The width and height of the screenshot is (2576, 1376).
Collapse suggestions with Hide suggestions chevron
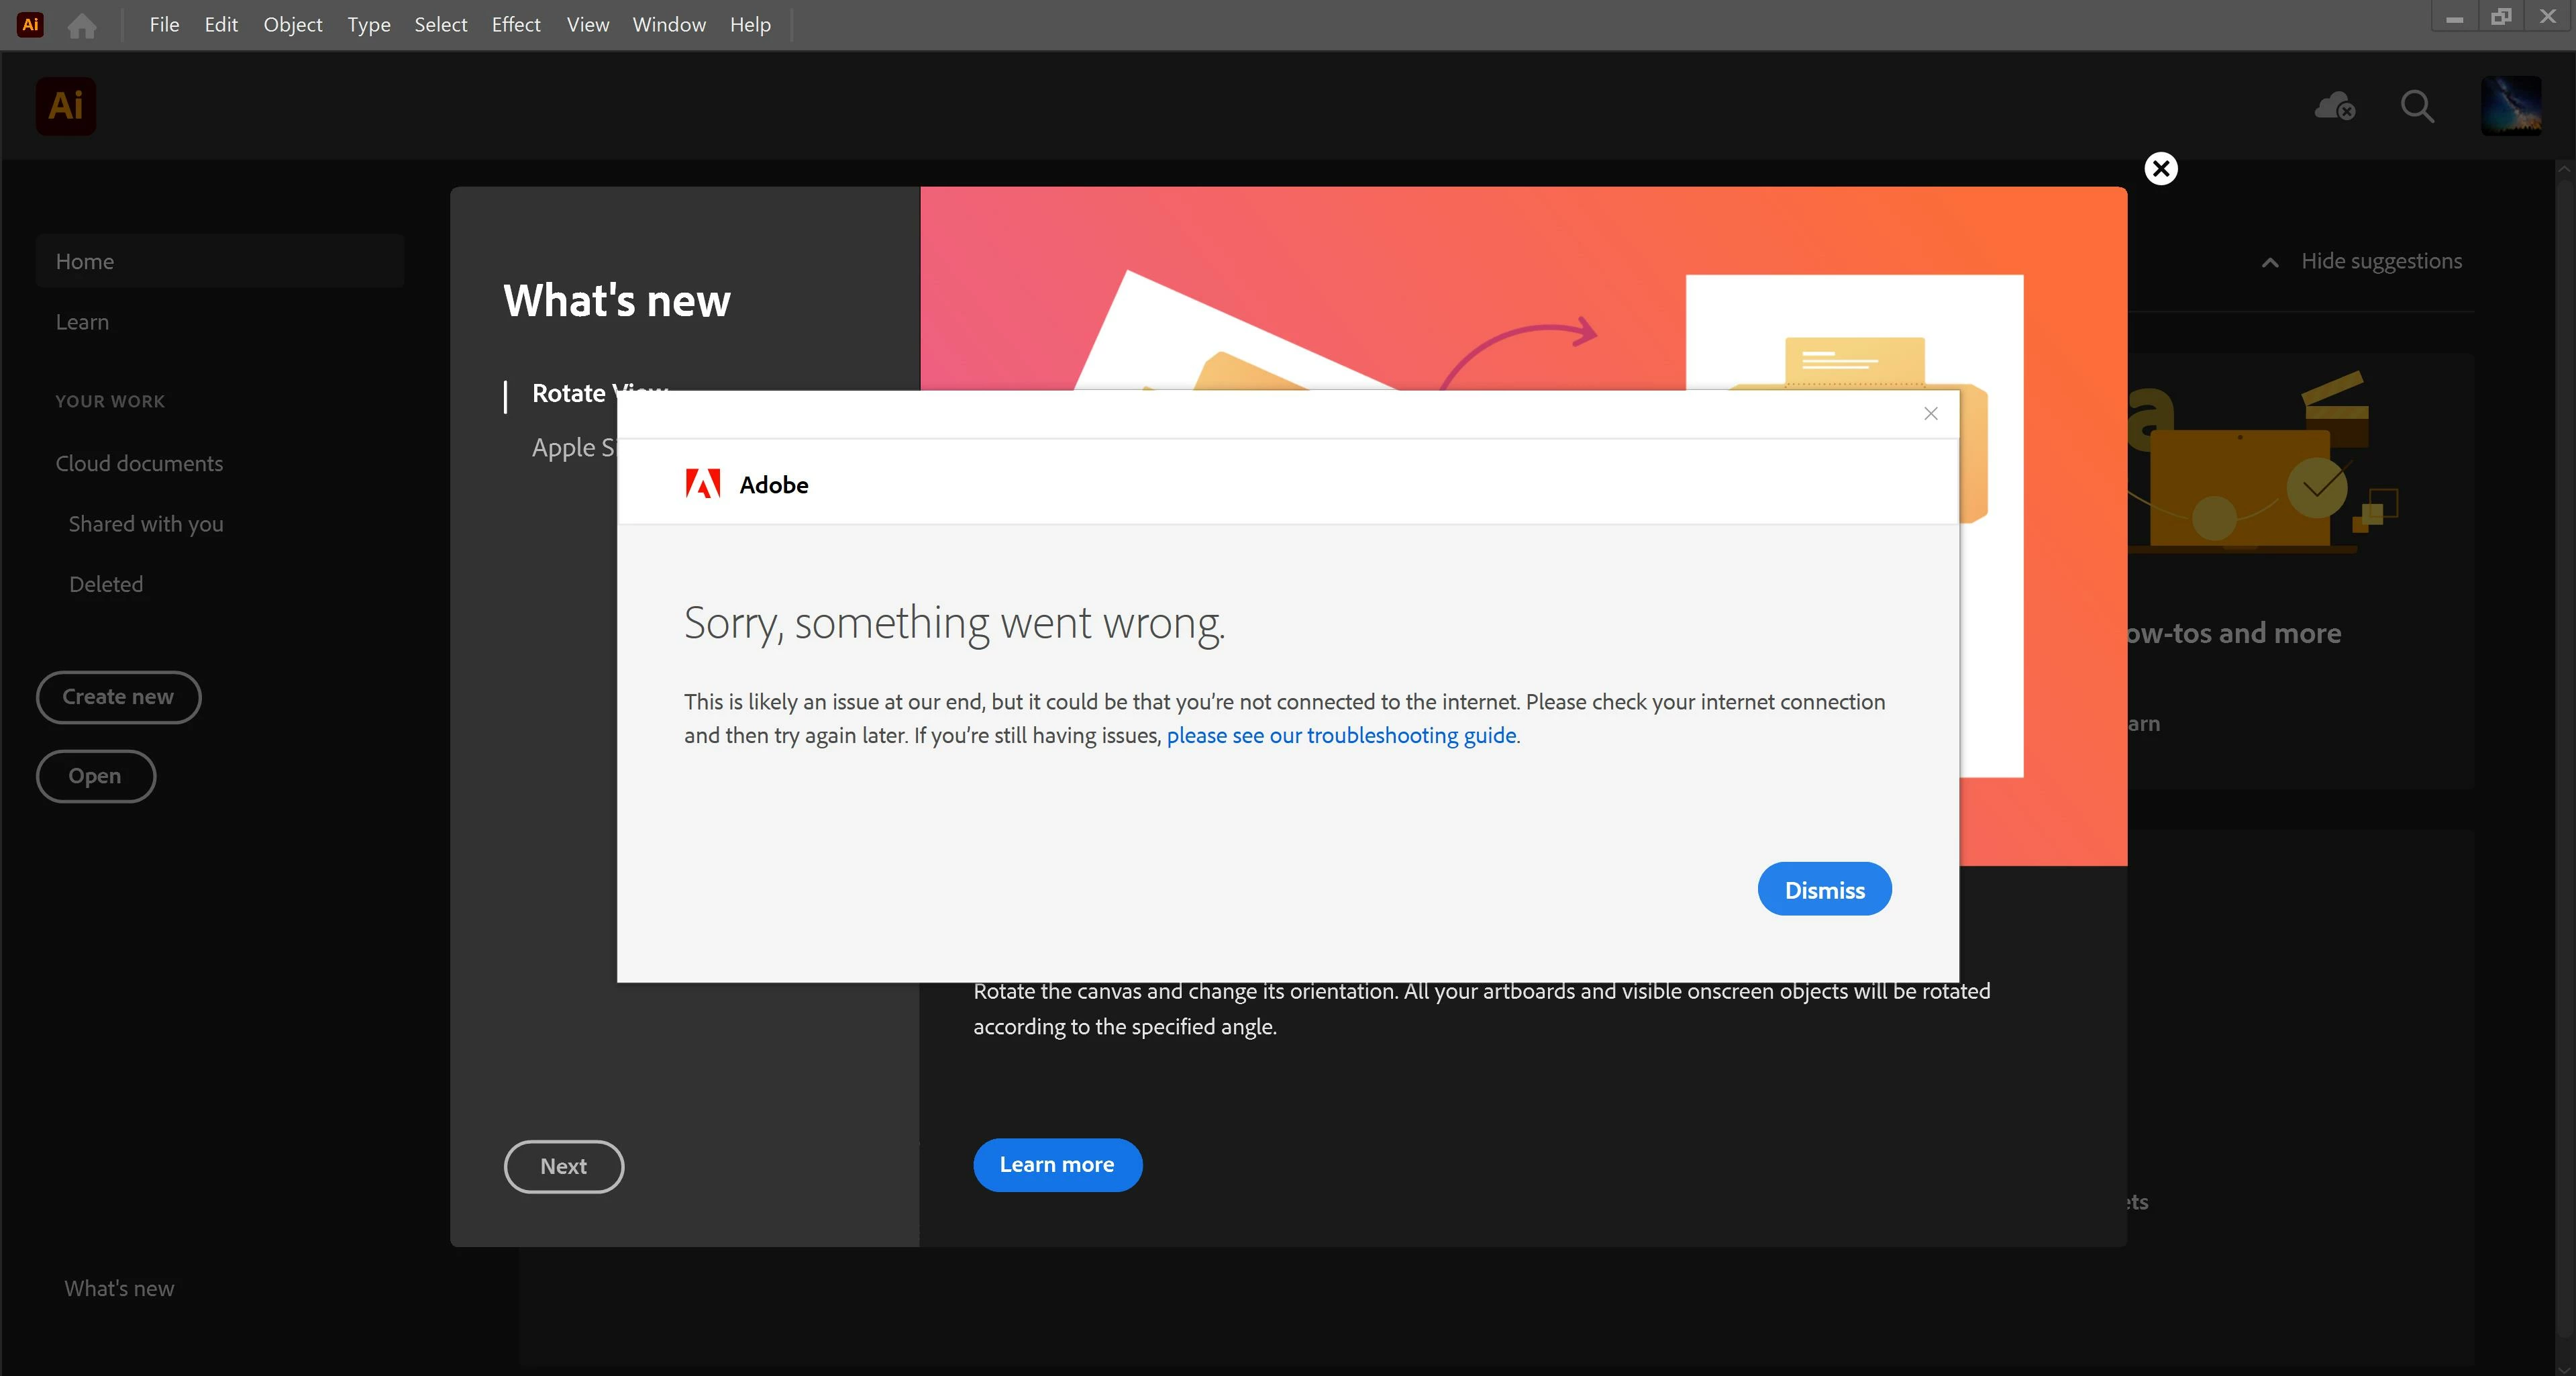coord(2270,262)
